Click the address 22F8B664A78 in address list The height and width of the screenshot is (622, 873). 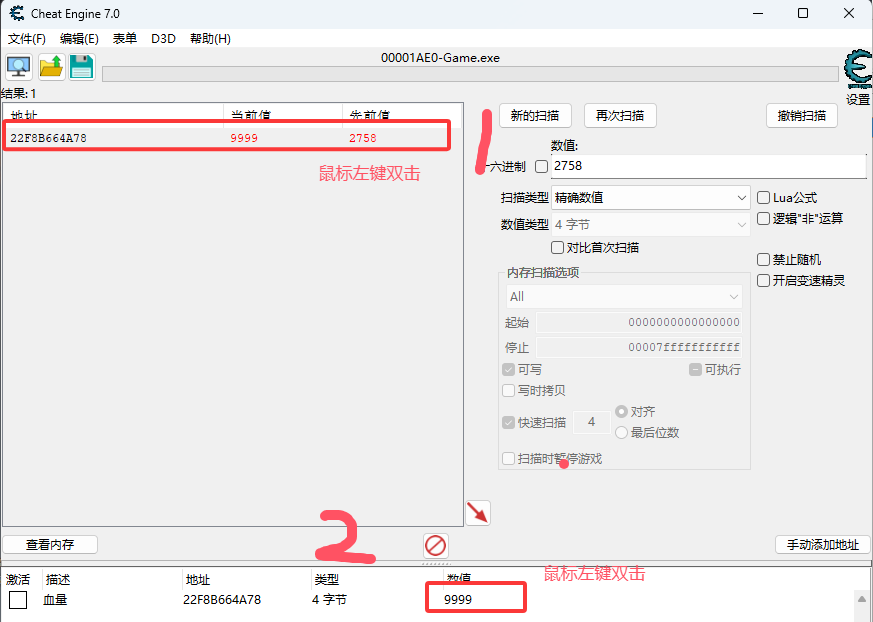coord(222,600)
